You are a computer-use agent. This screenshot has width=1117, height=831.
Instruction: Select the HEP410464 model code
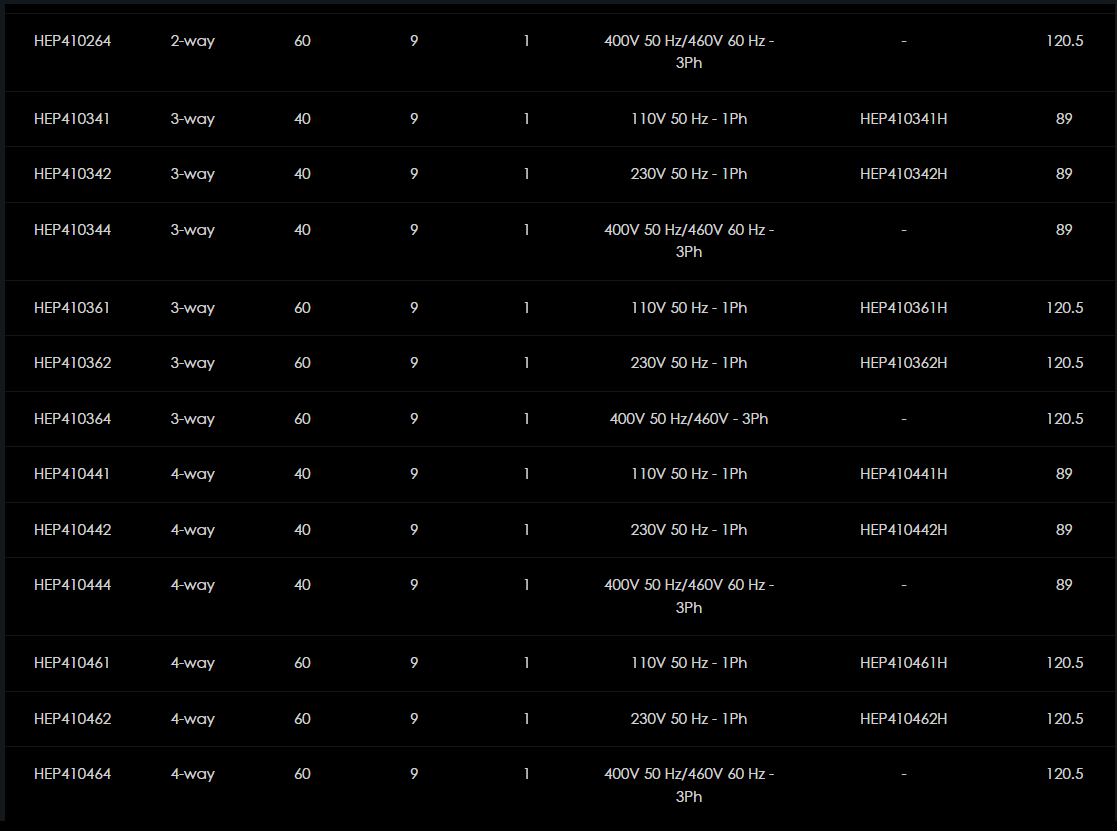72,774
